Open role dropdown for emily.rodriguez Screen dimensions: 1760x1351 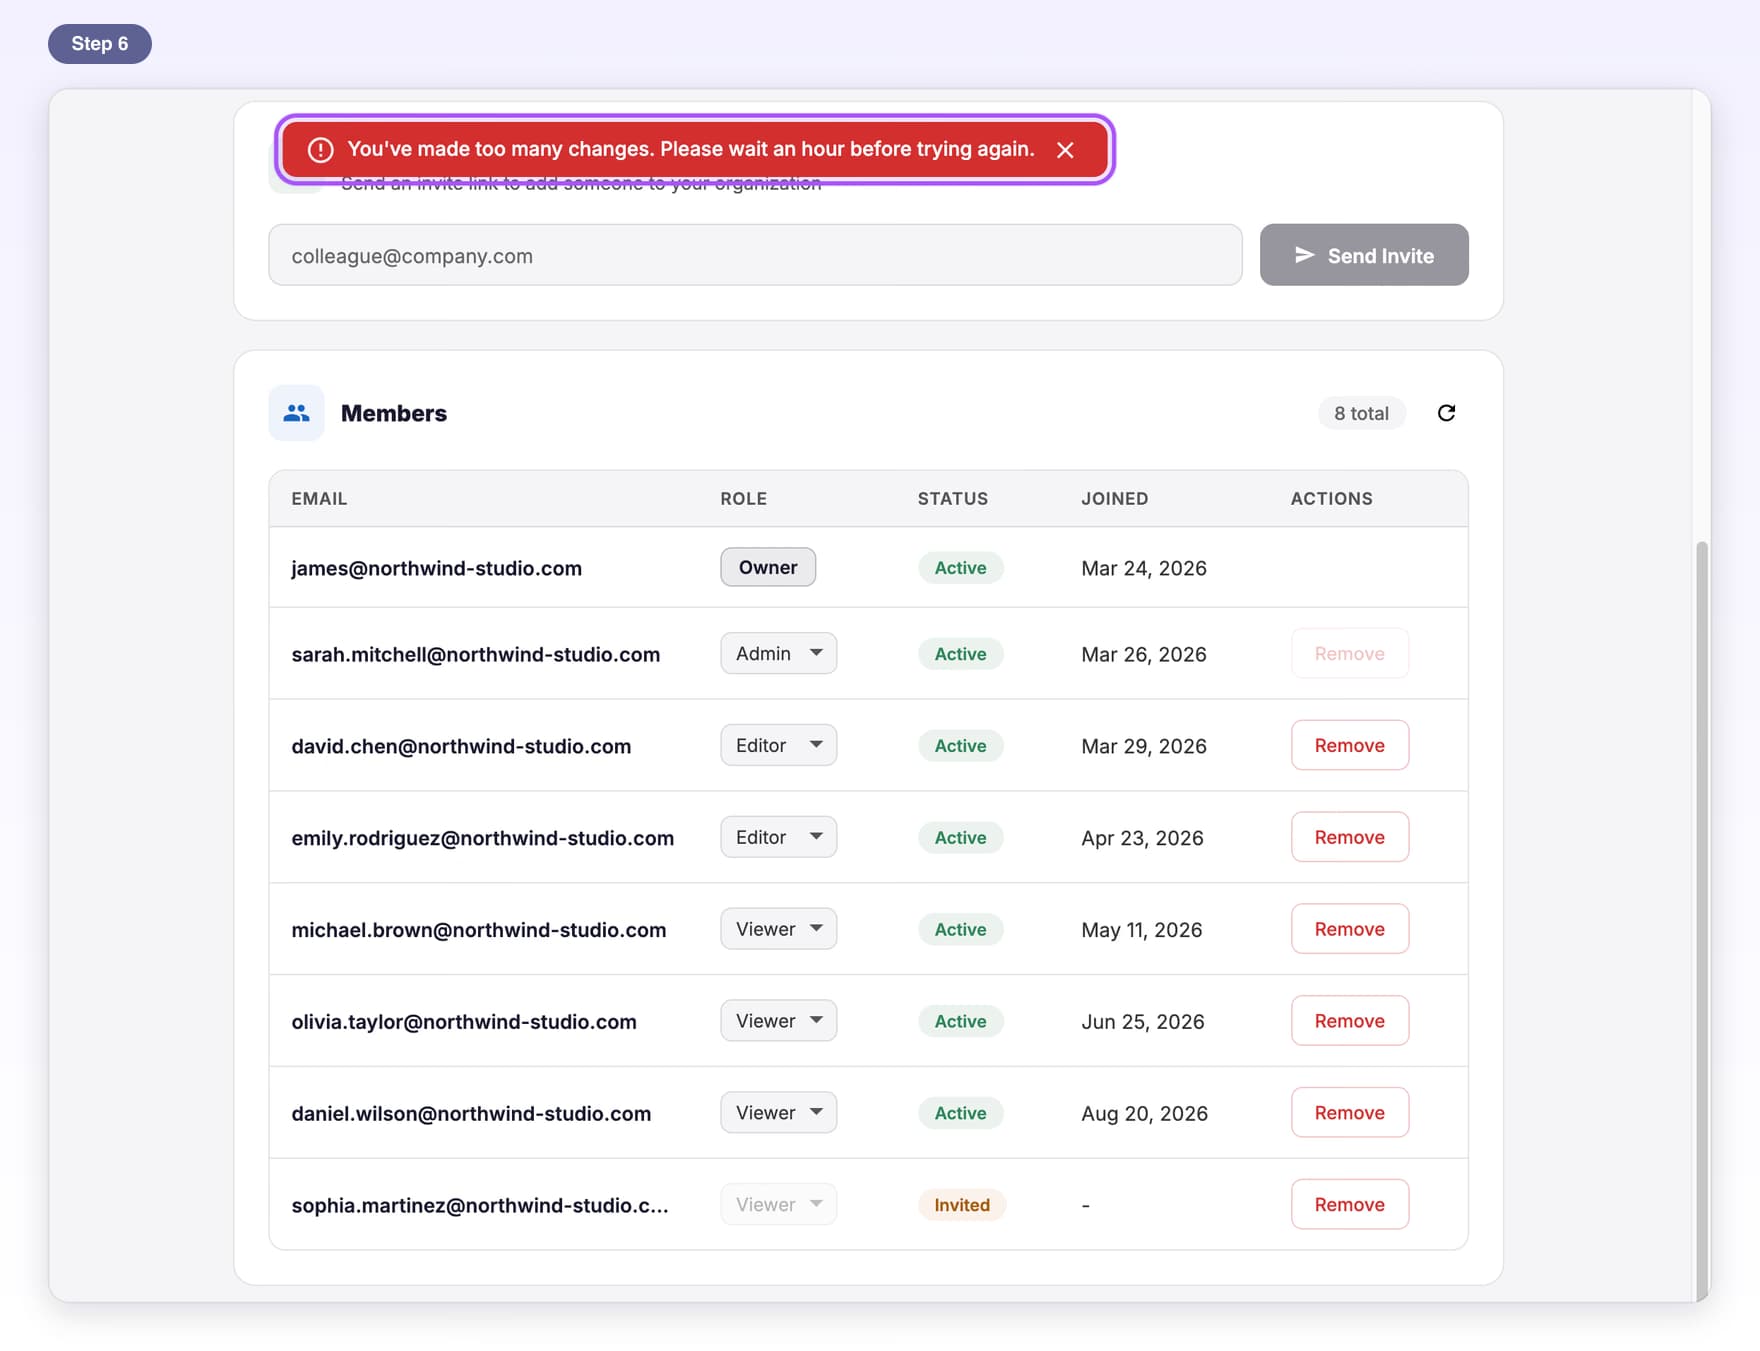click(x=778, y=837)
